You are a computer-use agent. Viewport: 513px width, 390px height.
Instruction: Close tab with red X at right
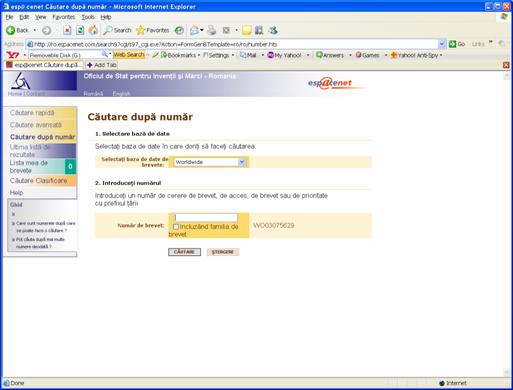(x=506, y=65)
